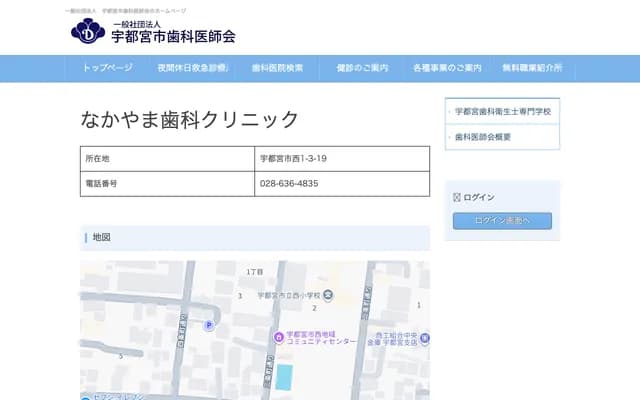
Task: Click the dental association logo emblem
Action: (x=88, y=31)
